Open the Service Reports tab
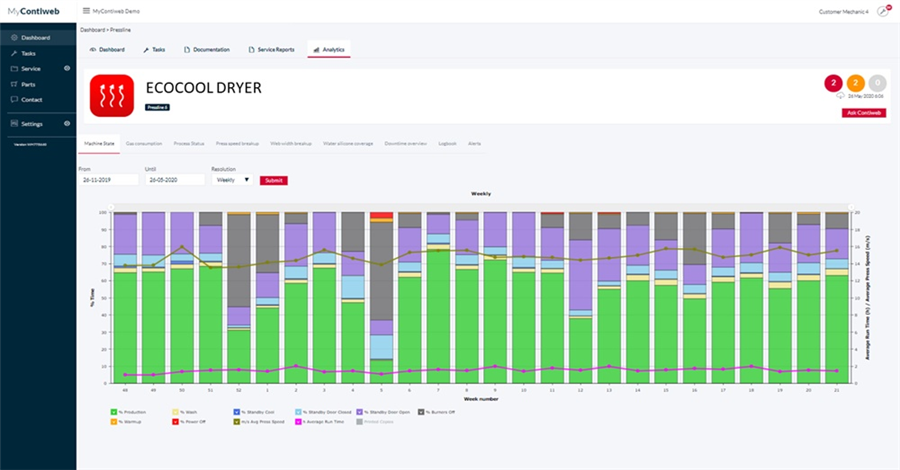The height and width of the screenshot is (470, 900). [271, 50]
